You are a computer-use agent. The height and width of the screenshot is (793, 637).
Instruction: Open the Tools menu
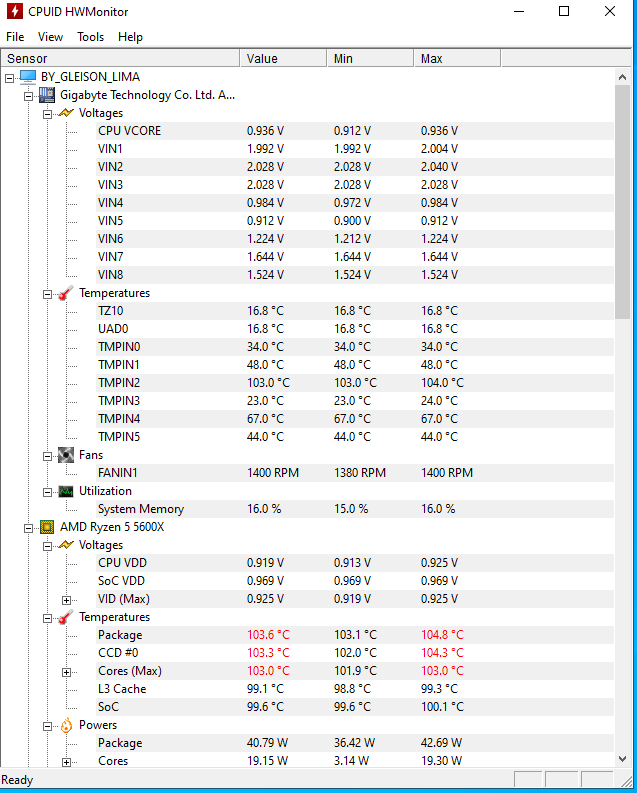coord(90,37)
